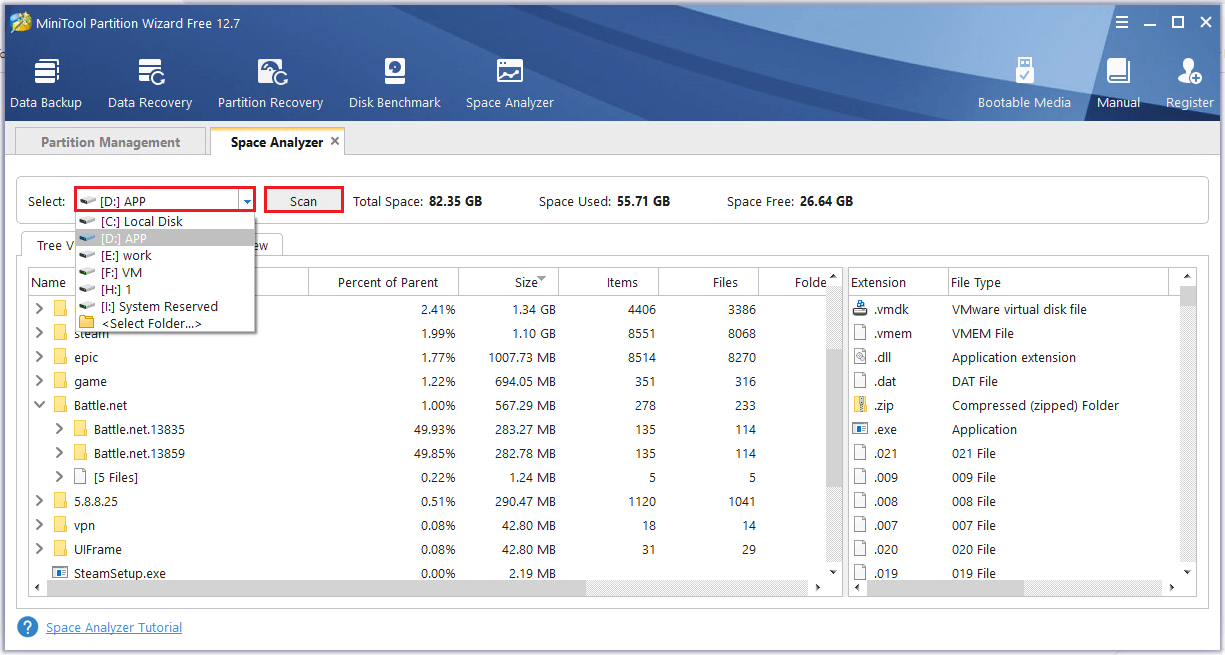Click the .zip extension icon
The height and width of the screenshot is (655, 1225).
tap(860, 405)
